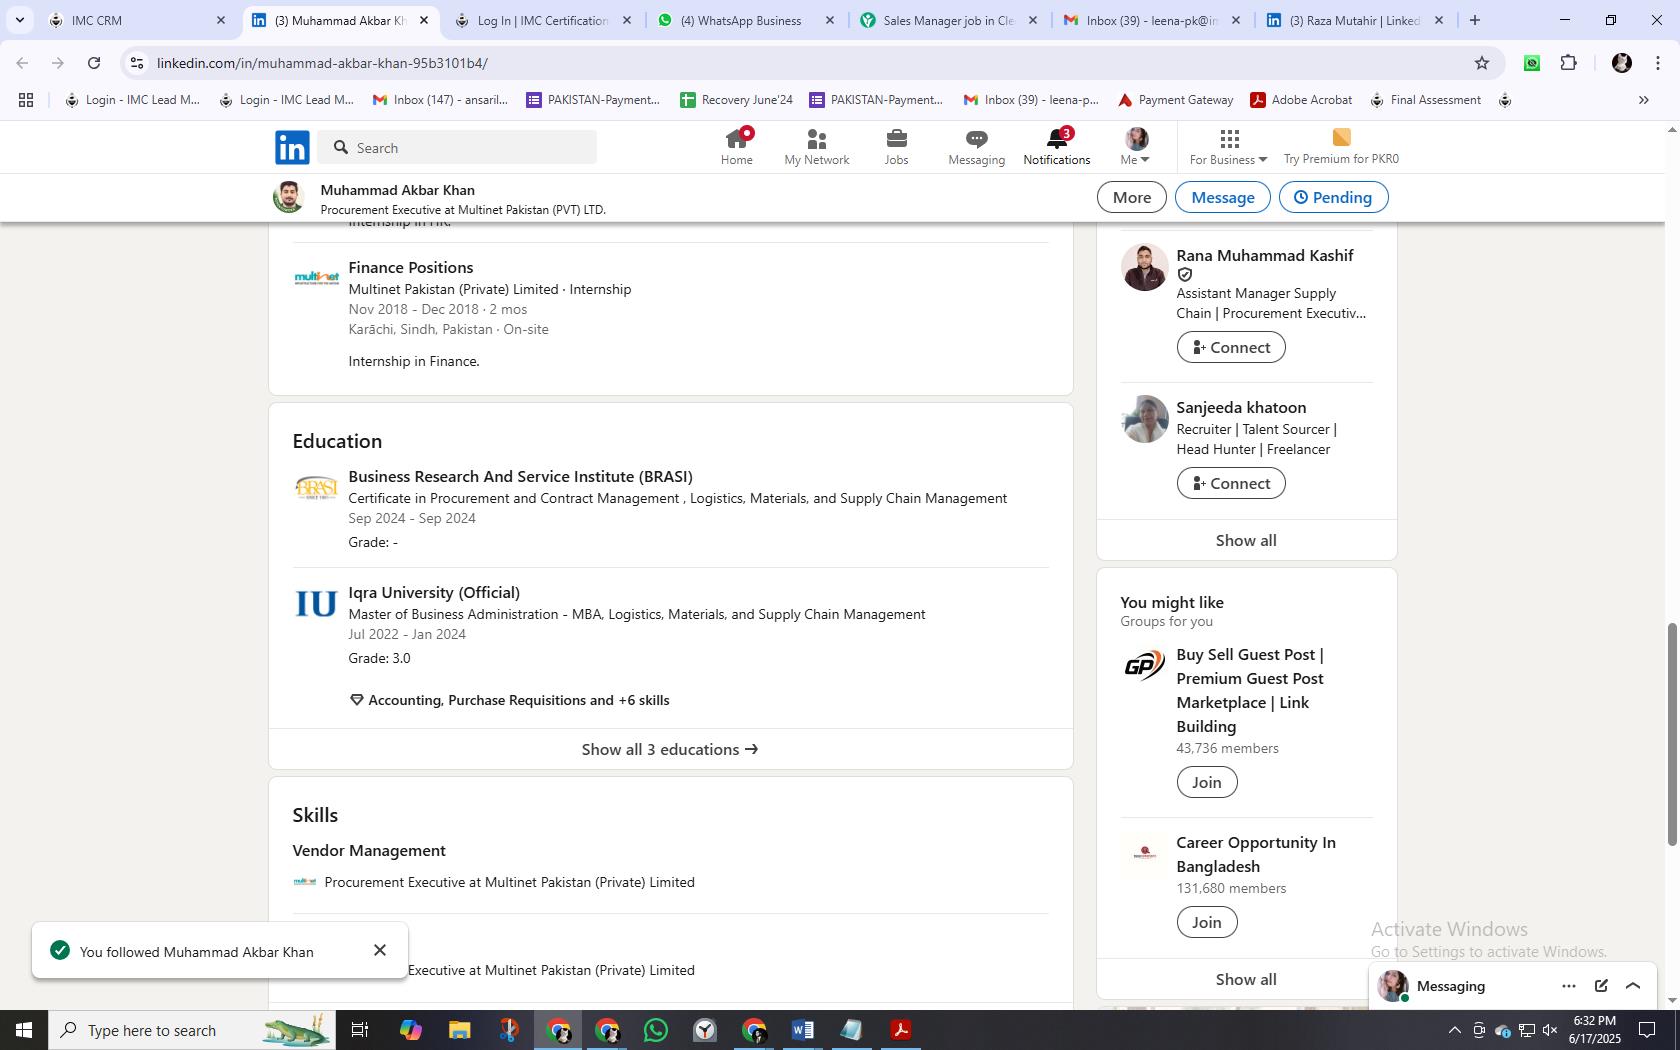The width and height of the screenshot is (1680, 1050).
Task: Open Payment Gateway bookmark
Action: click(1175, 100)
